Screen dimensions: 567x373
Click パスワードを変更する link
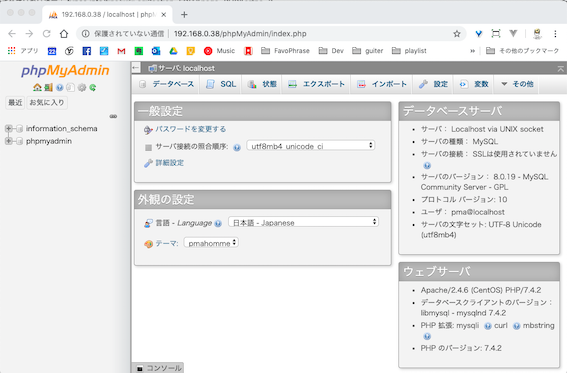click(x=191, y=129)
